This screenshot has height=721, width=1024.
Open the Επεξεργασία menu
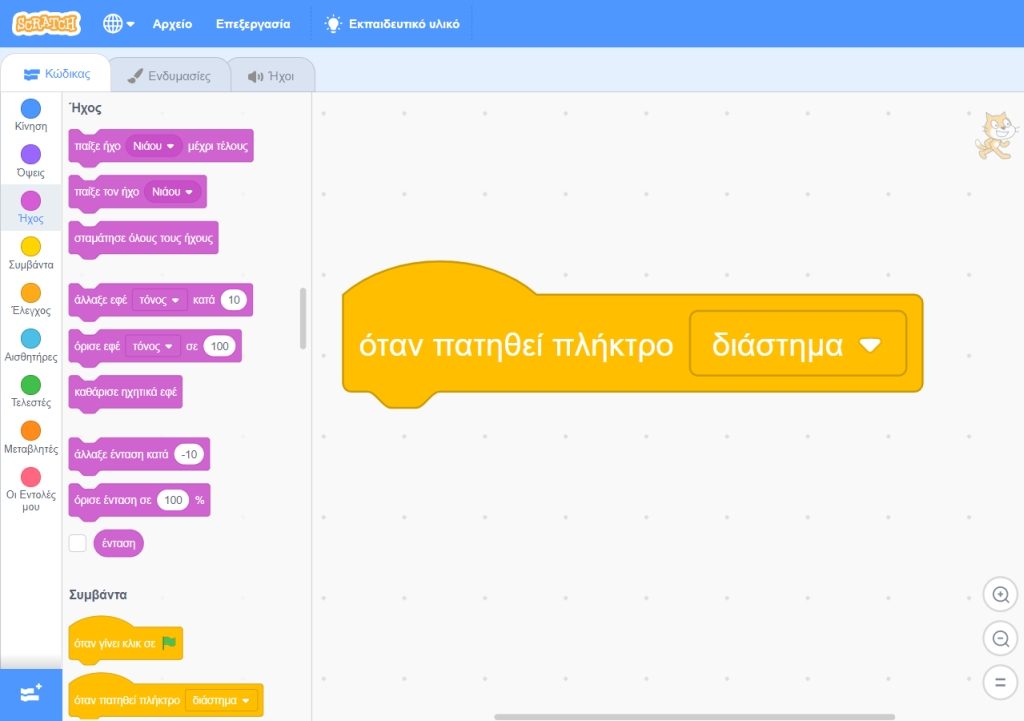coord(253,24)
